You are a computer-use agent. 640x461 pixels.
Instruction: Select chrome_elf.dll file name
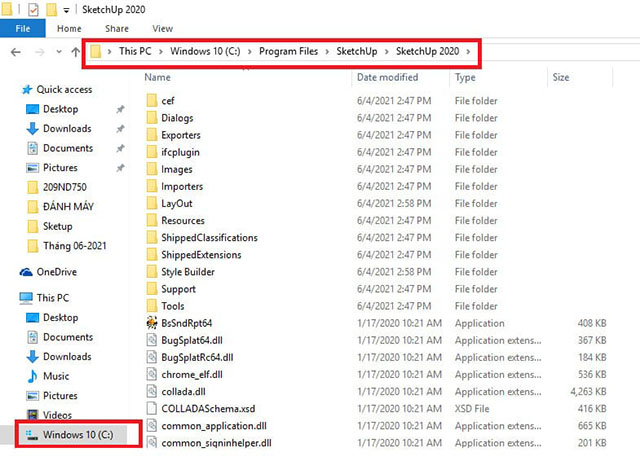(192, 375)
